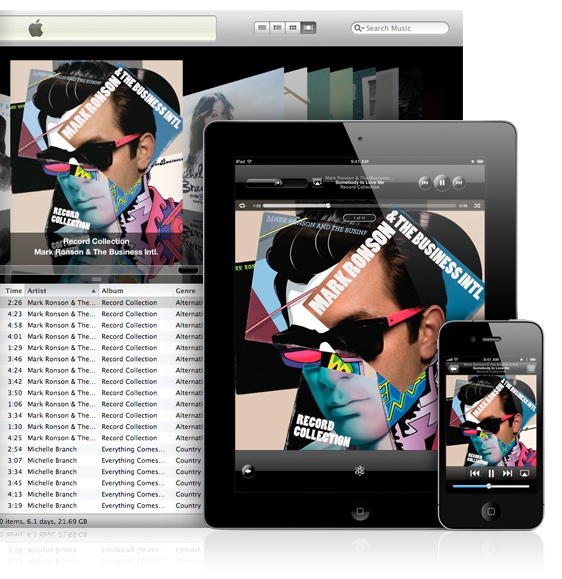
Task: Select Record Collection cover in Cover Flow
Action: 96,146
